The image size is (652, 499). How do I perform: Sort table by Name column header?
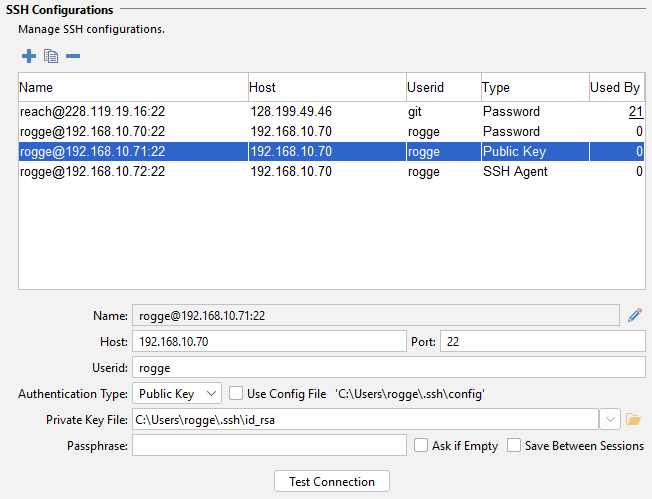point(132,88)
